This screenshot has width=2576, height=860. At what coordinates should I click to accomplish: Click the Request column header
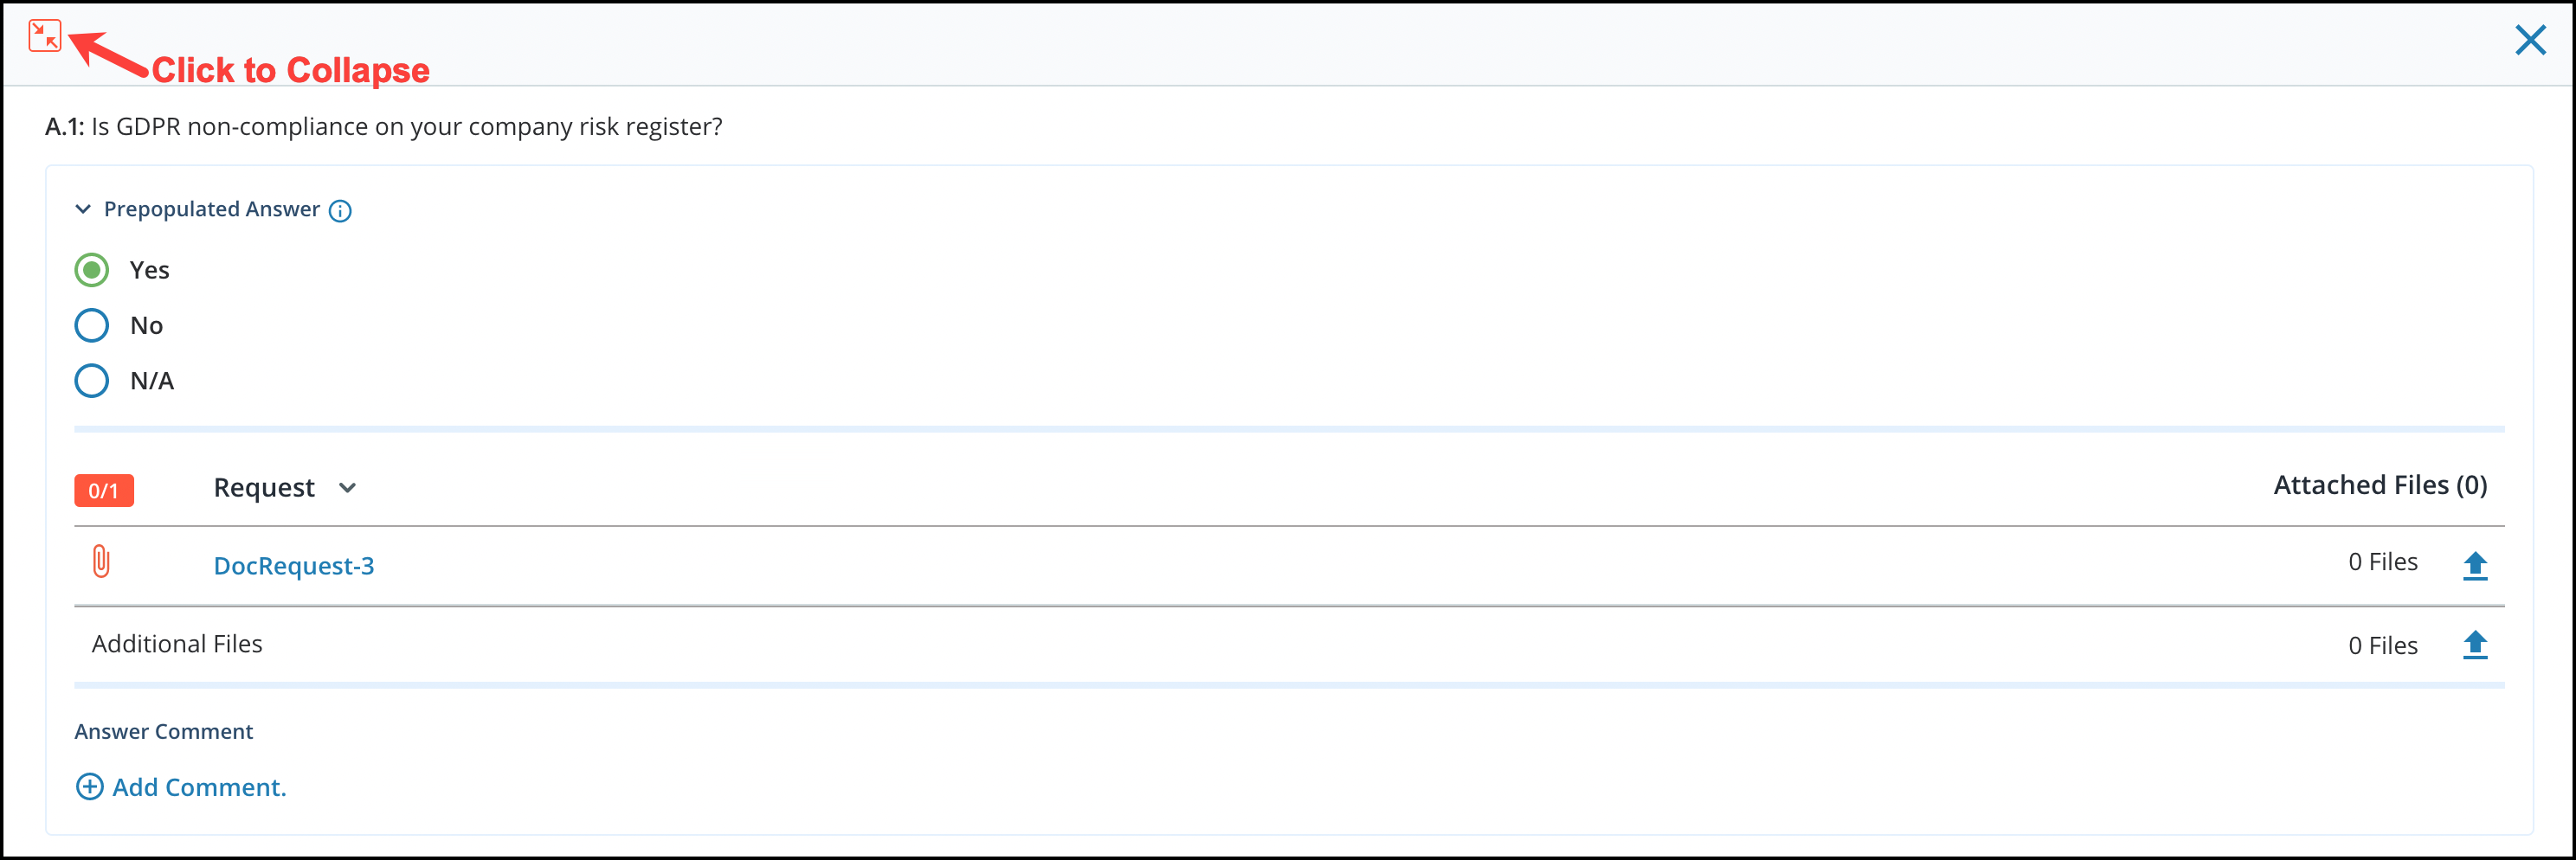point(264,488)
